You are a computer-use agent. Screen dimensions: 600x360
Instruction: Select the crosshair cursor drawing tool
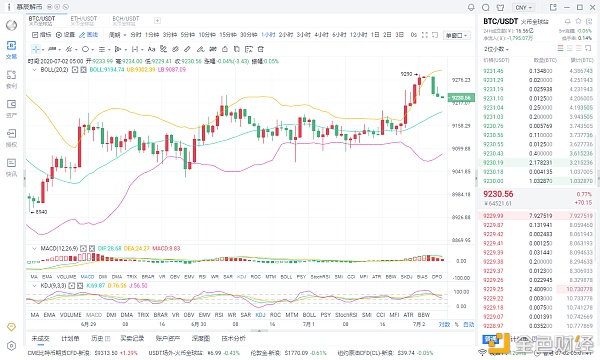pyautogui.click(x=36, y=49)
